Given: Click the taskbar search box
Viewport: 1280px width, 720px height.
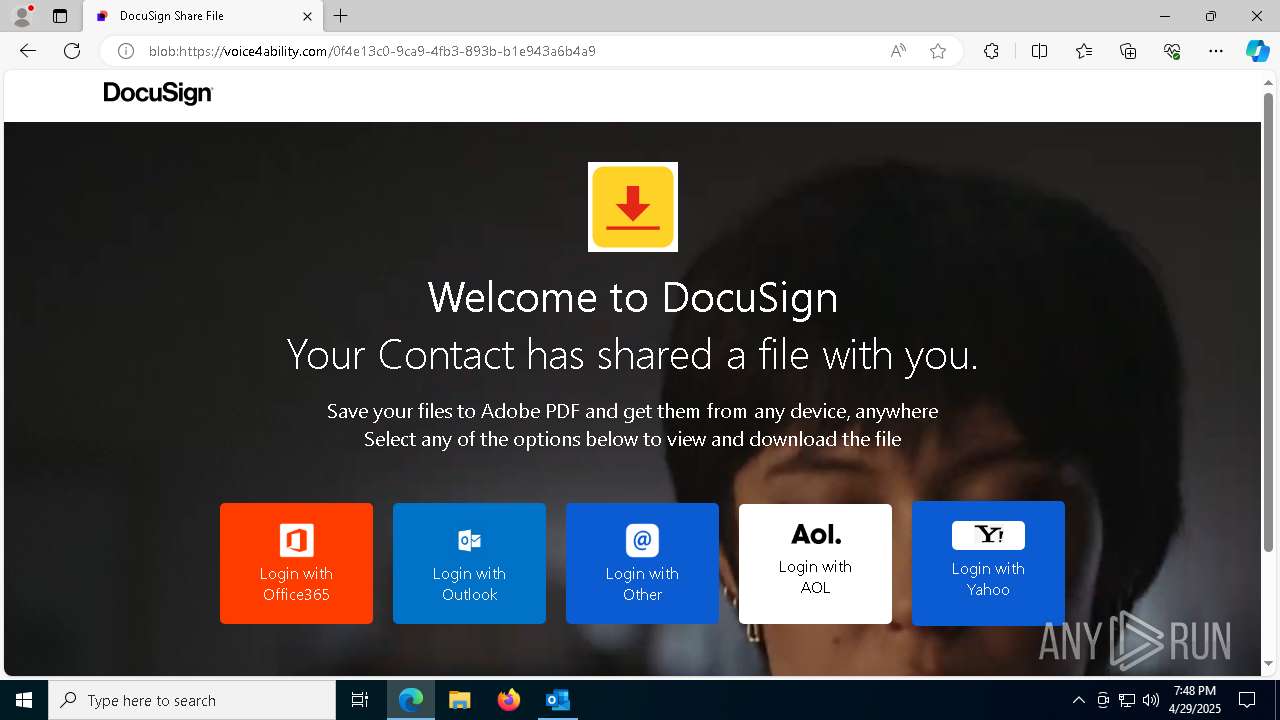Looking at the screenshot, I should click(x=192, y=700).
